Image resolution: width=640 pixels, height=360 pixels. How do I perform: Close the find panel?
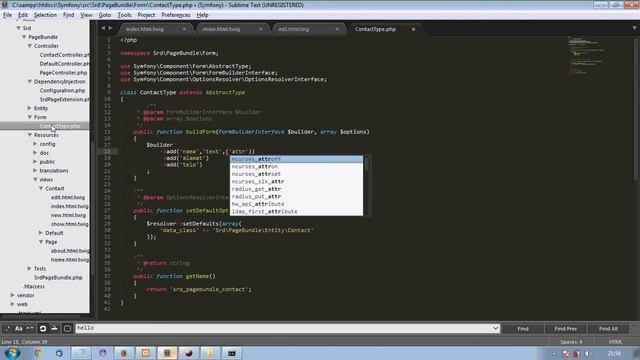coord(635,325)
